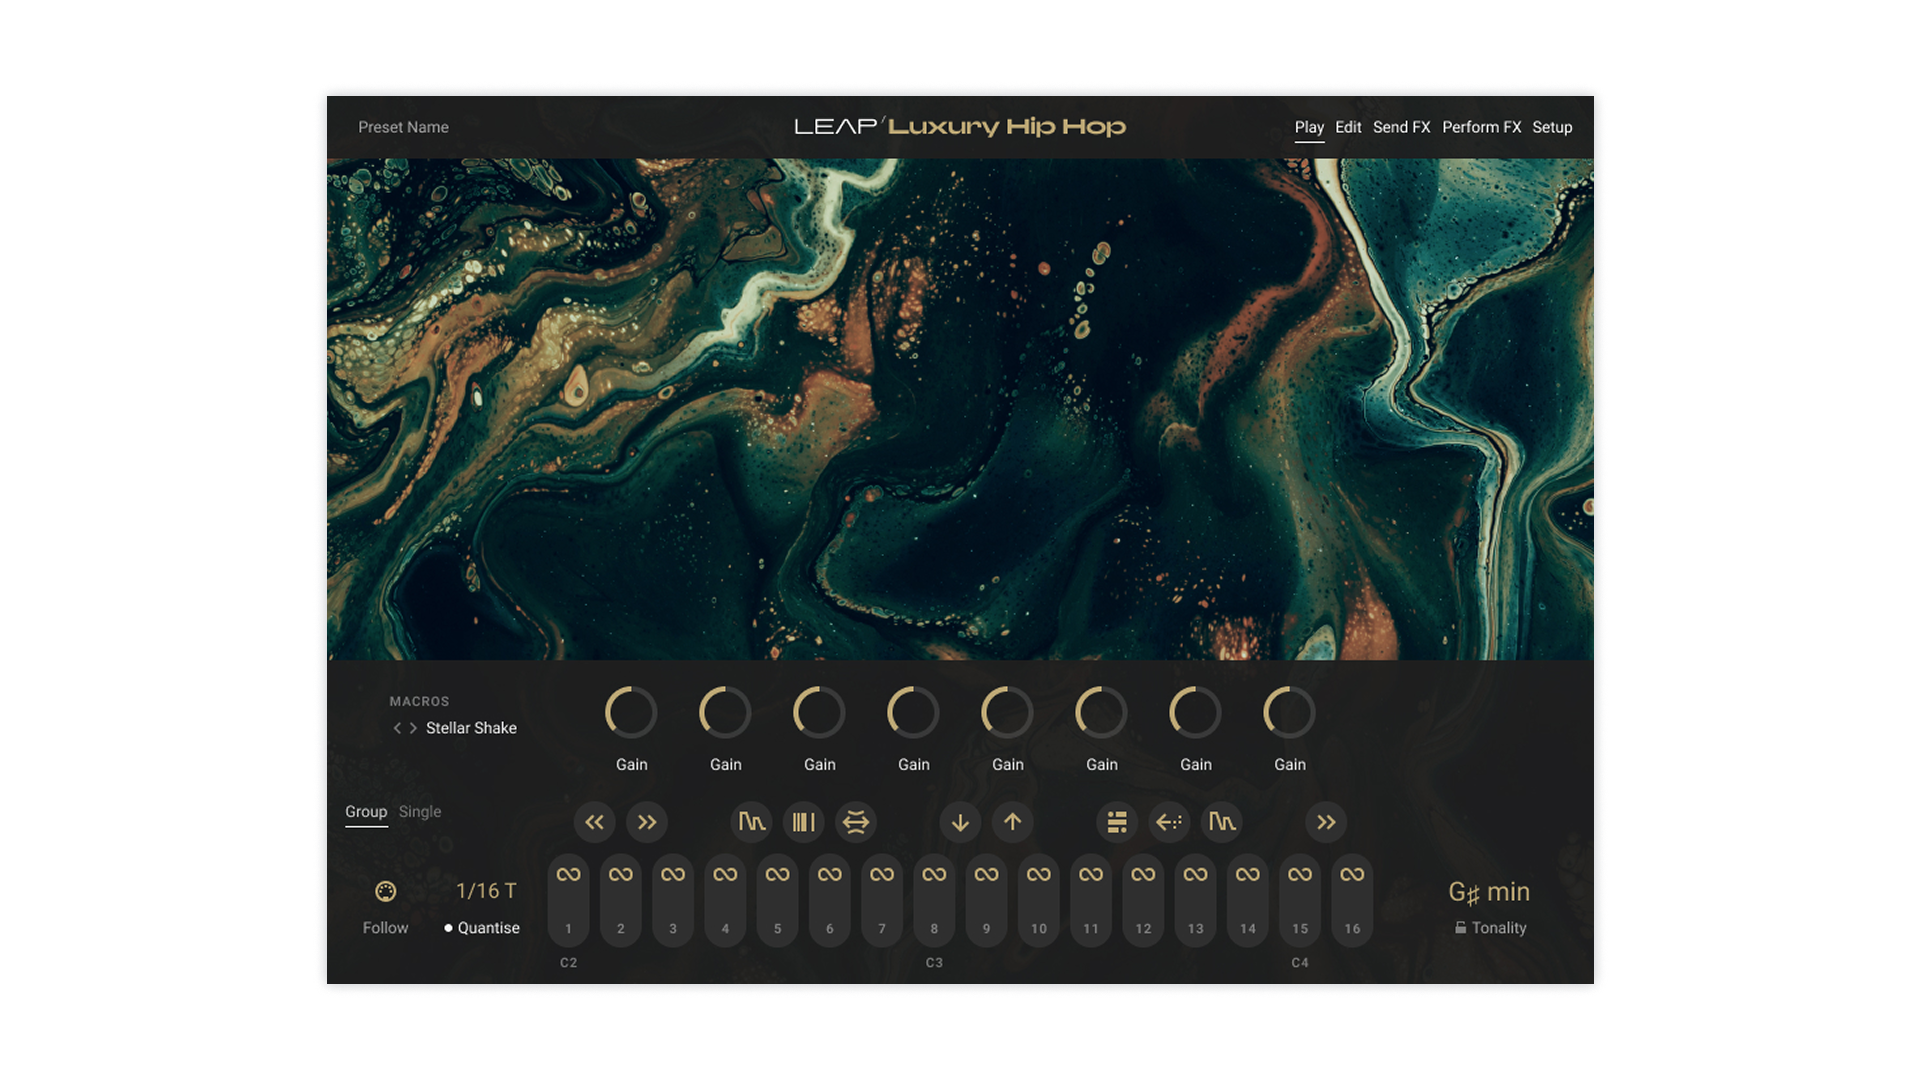Open the 1/16 T quantise value menu
The width and height of the screenshot is (1920, 1080).
point(486,891)
